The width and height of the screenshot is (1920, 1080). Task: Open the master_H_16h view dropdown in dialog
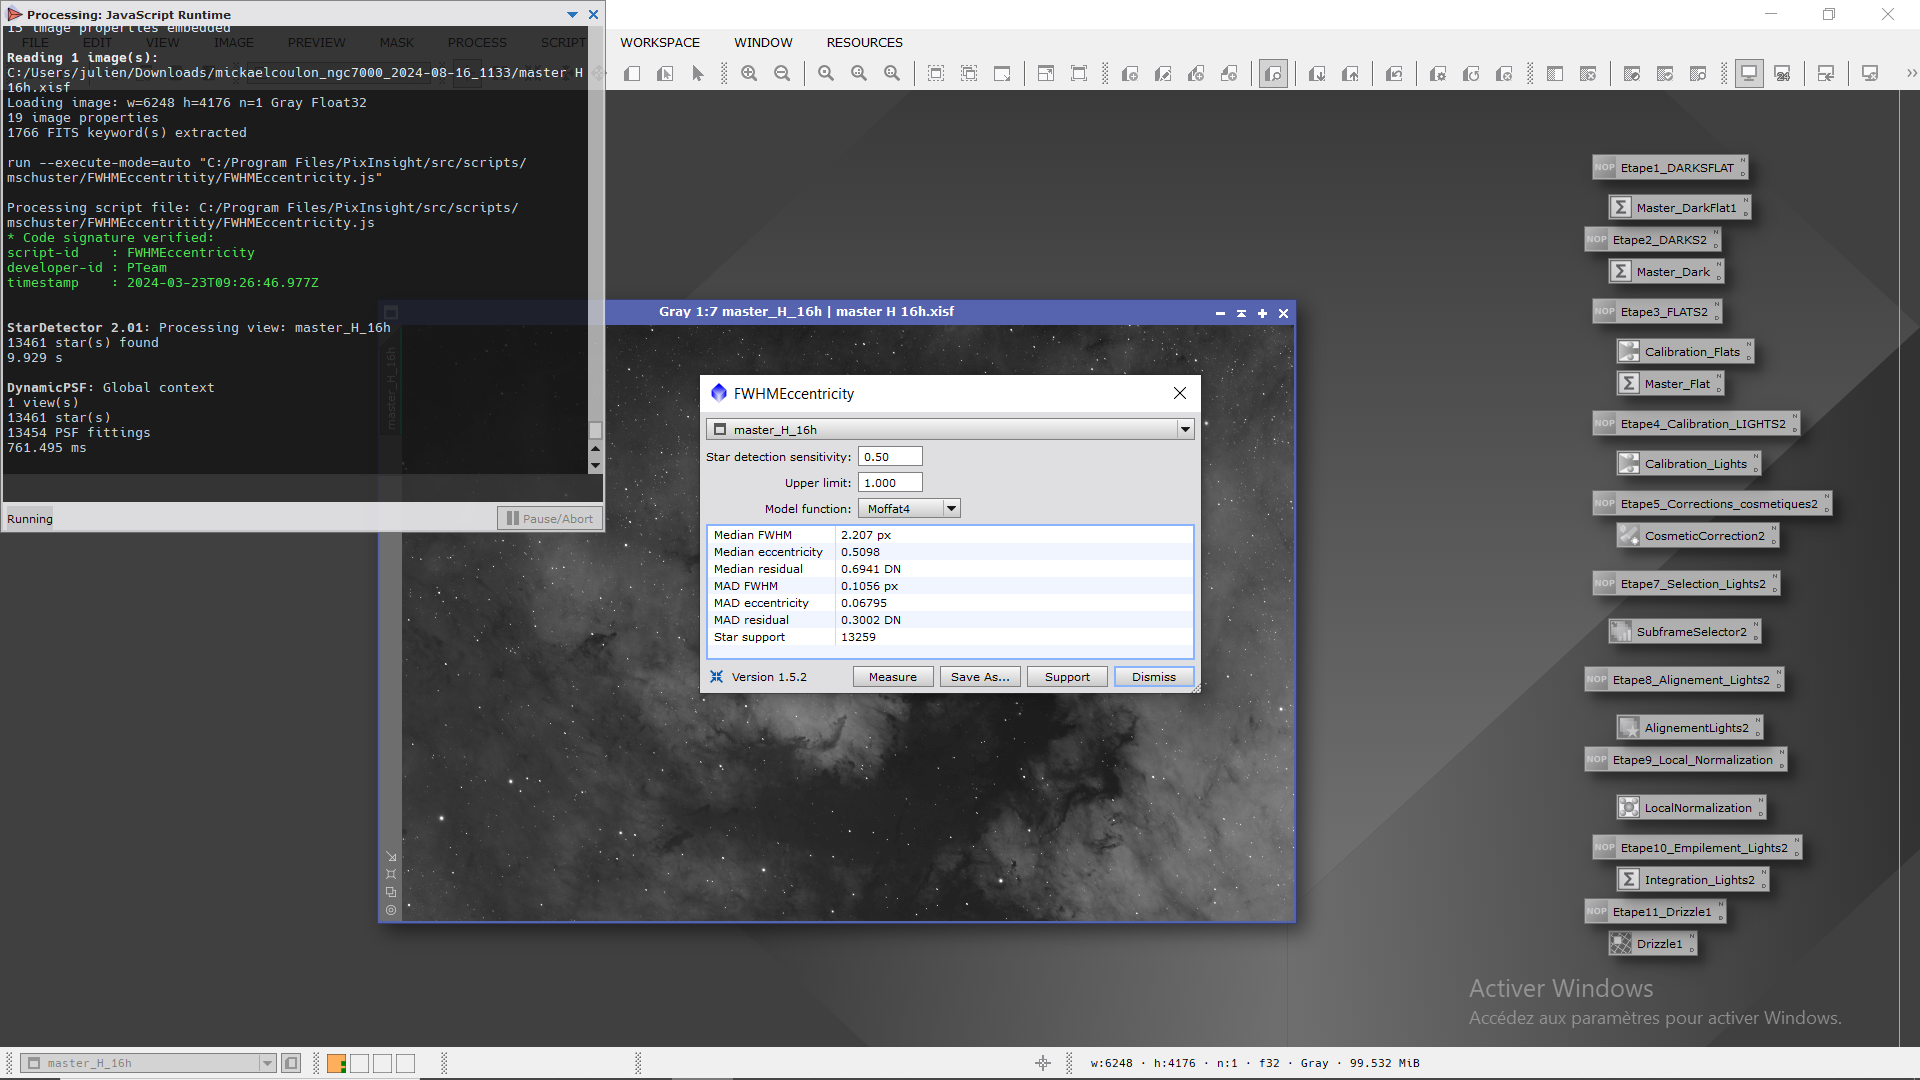tap(1185, 430)
